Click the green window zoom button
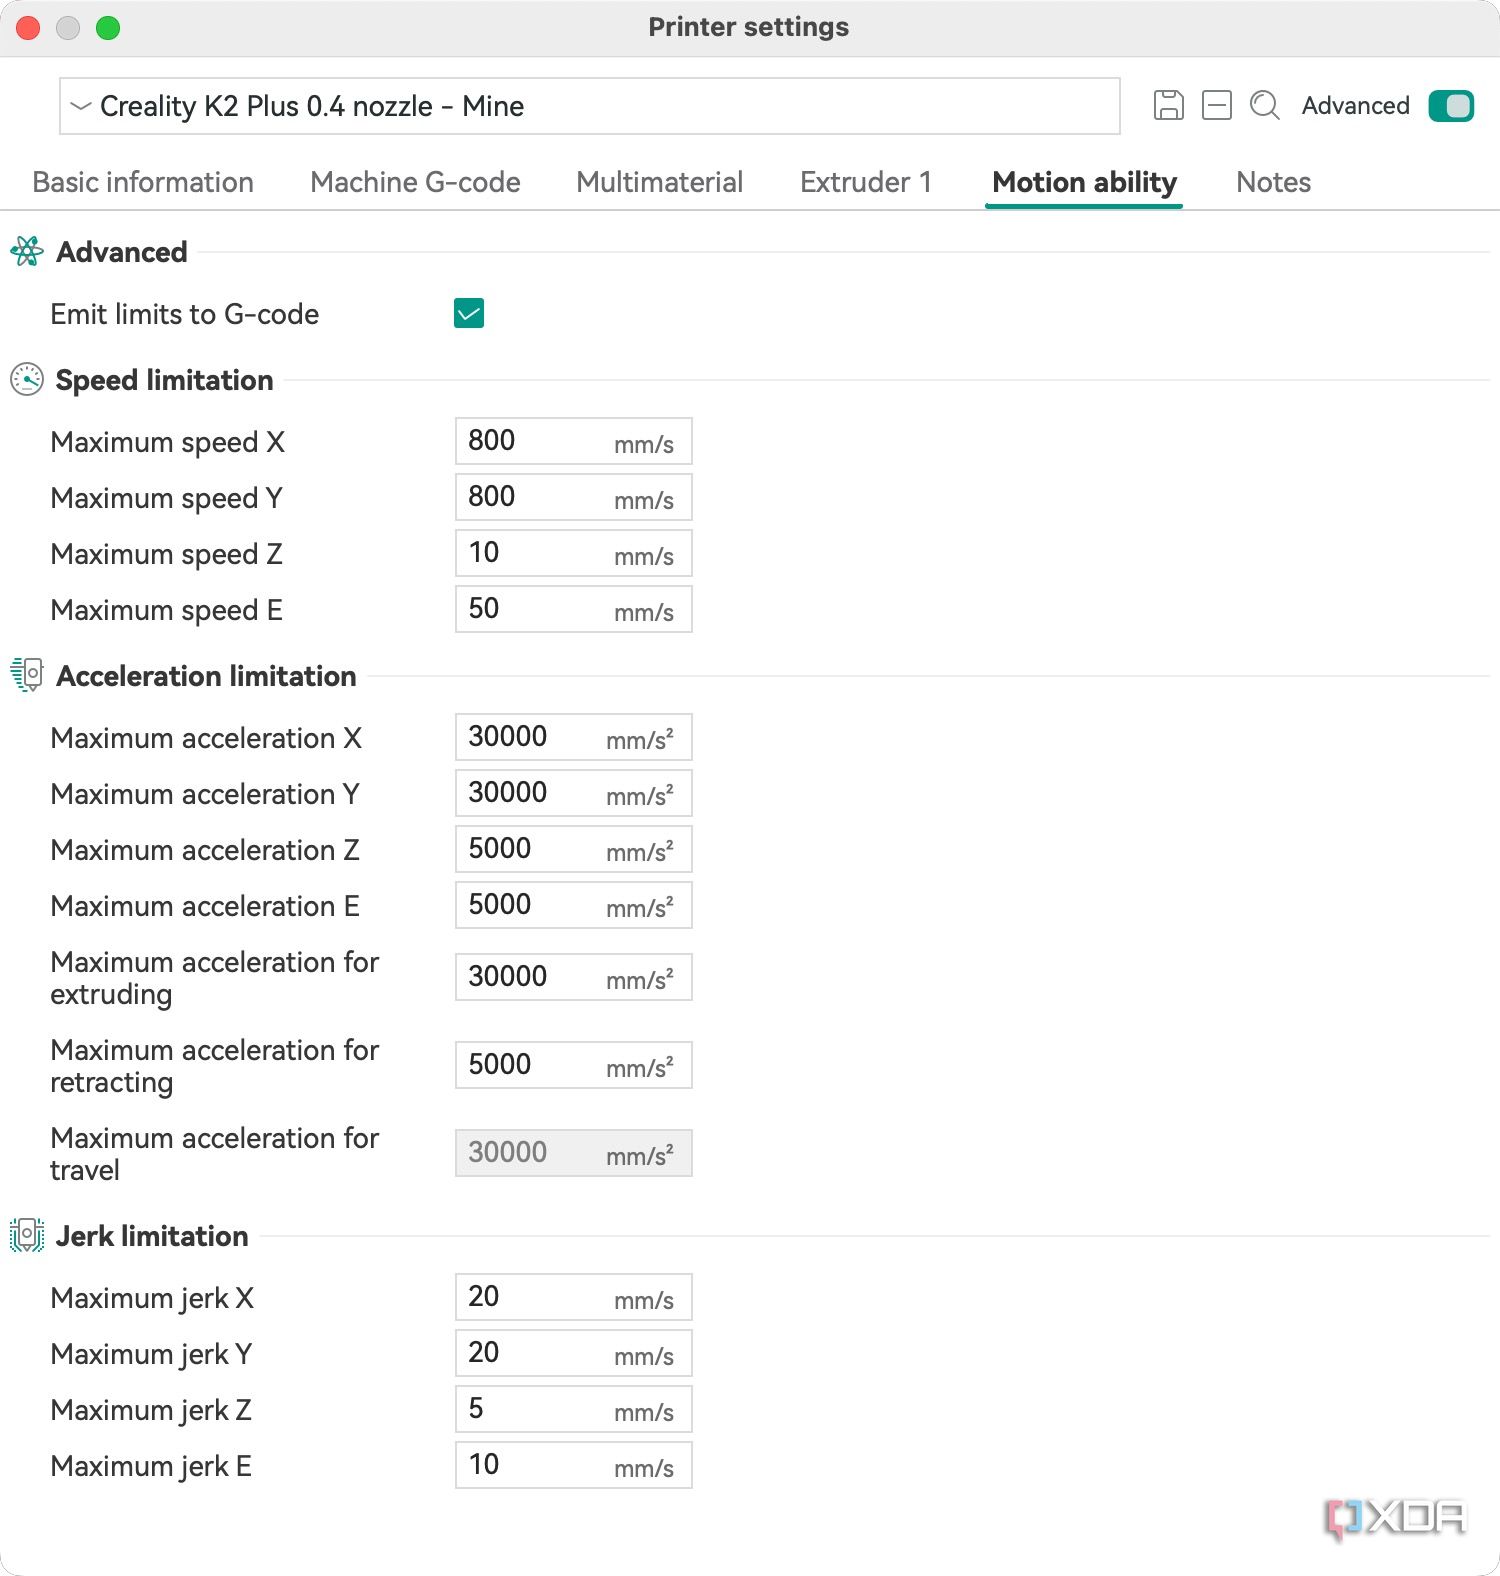Image resolution: width=1500 pixels, height=1576 pixels. click(108, 28)
